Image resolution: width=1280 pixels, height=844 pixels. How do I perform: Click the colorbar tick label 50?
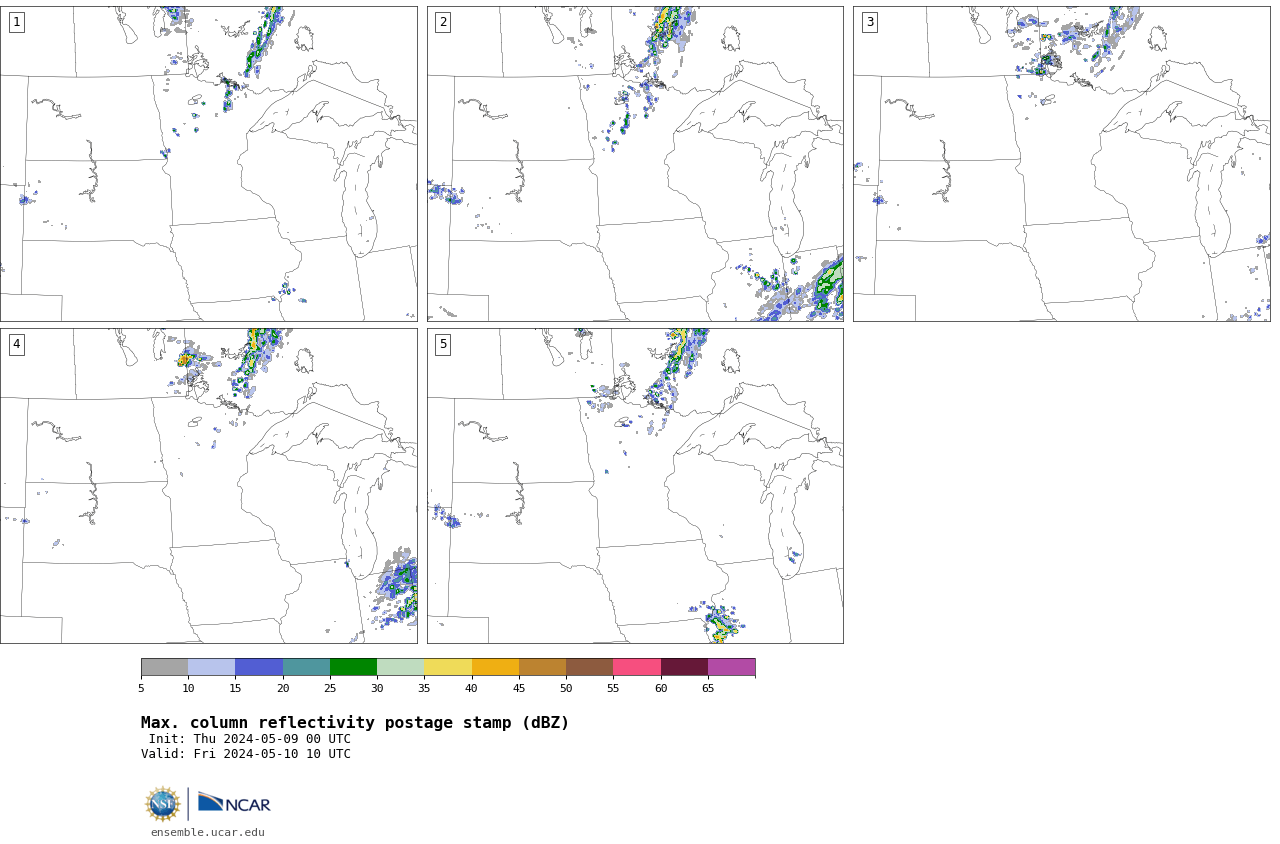[566, 688]
